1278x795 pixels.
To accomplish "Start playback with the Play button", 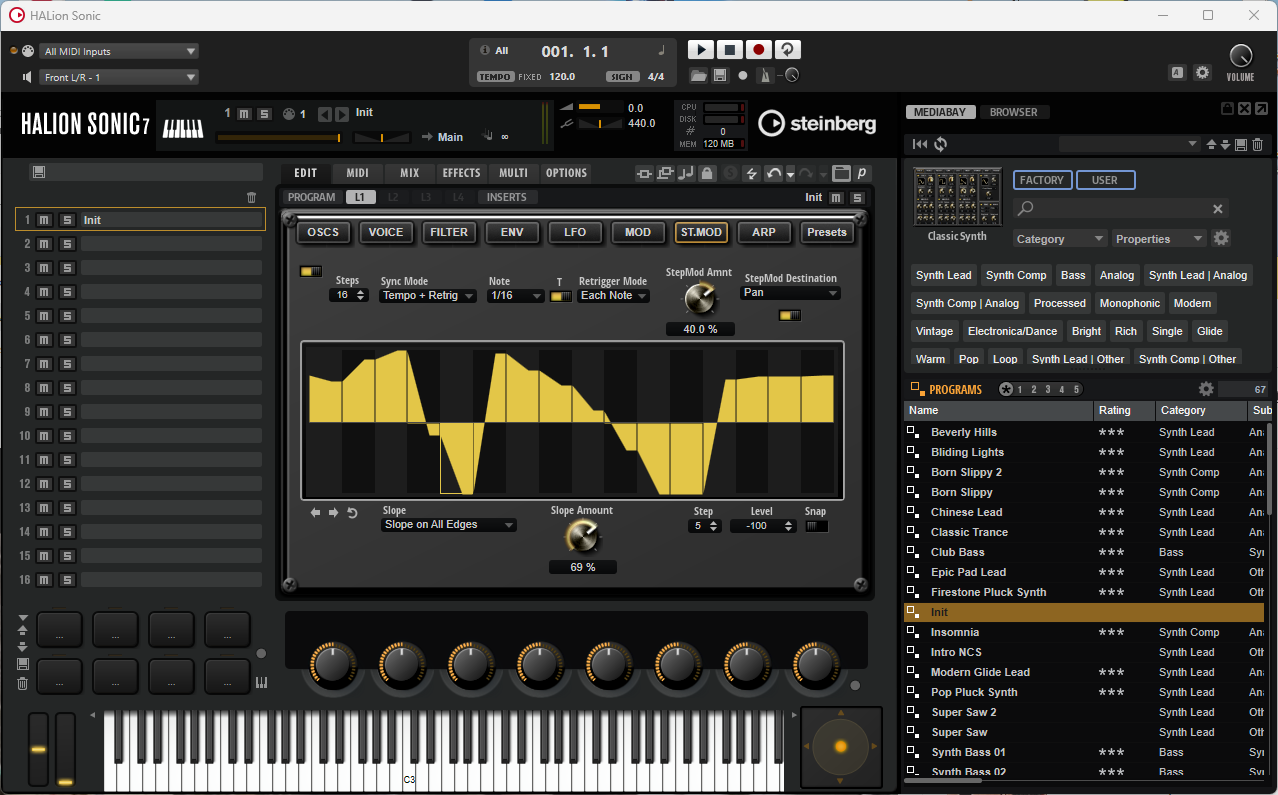I will pyautogui.click(x=701, y=50).
